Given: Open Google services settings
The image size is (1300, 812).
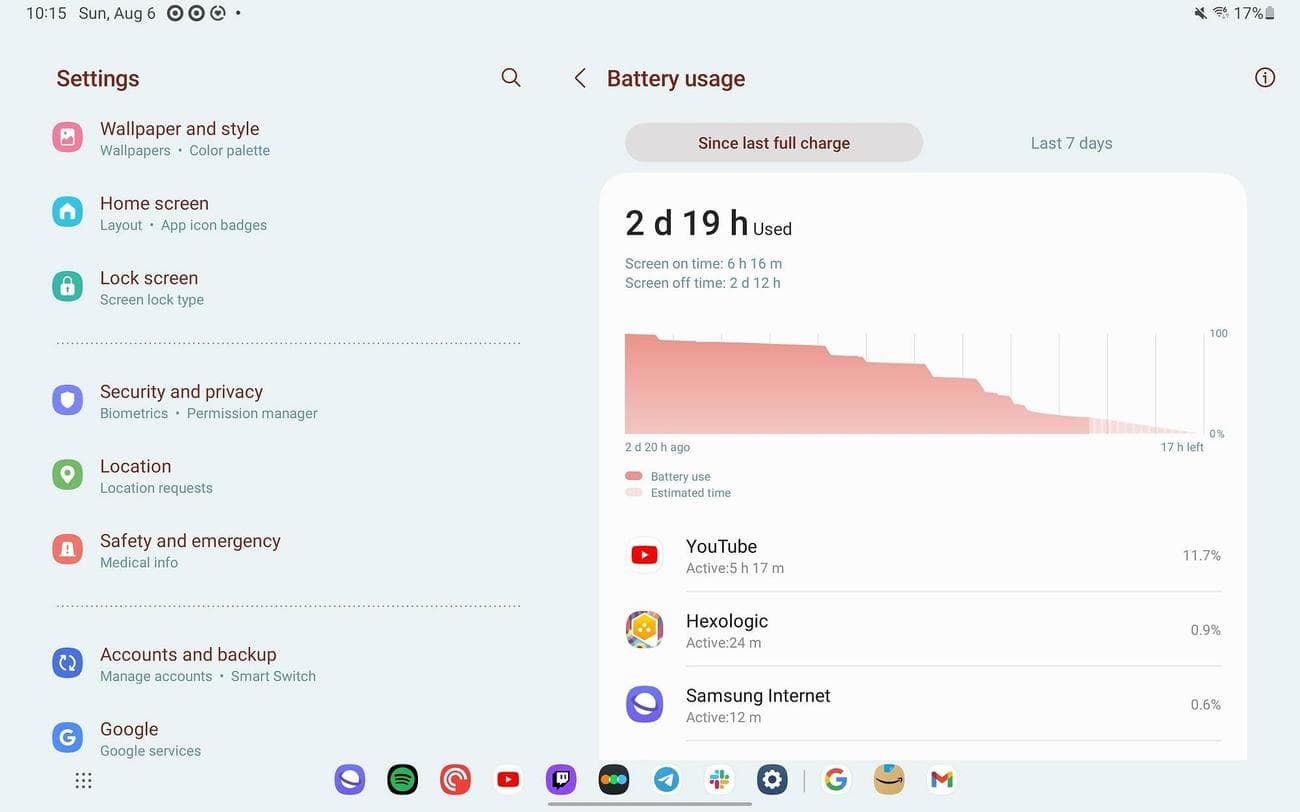Looking at the screenshot, I should pos(129,739).
